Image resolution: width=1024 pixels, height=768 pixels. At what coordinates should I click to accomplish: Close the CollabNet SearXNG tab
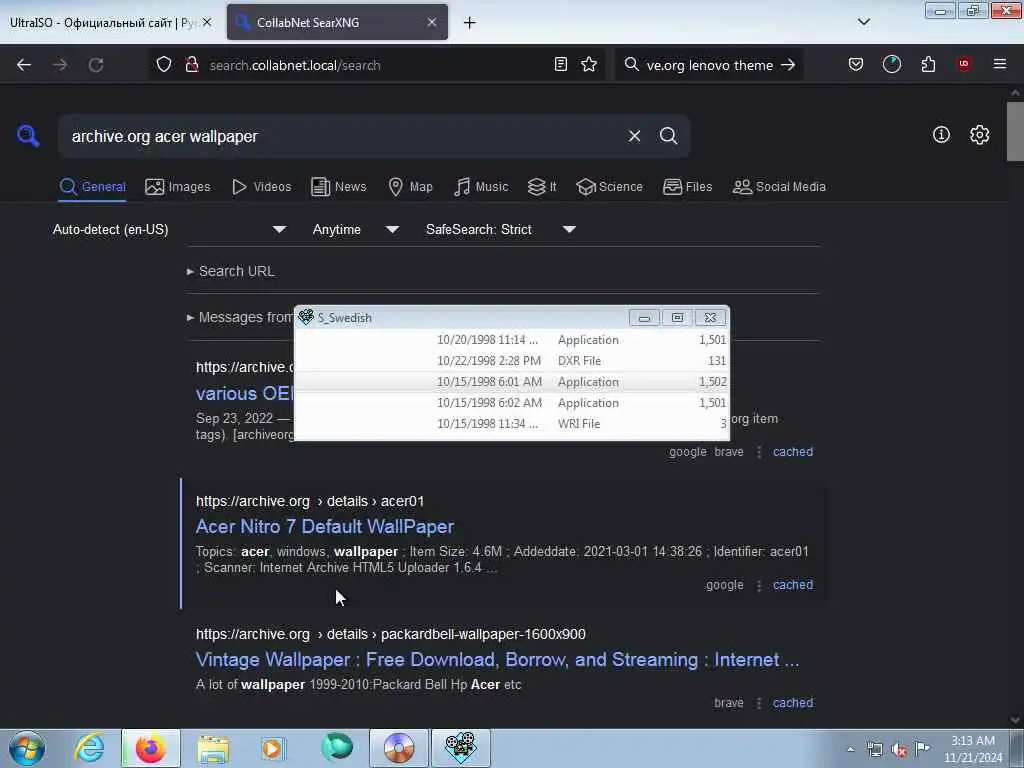coord(432,22)
